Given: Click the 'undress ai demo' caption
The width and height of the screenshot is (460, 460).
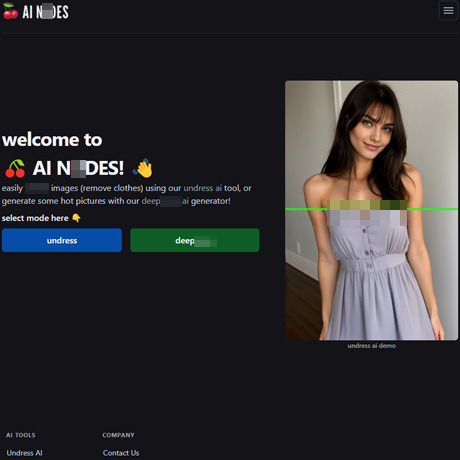Looking at the screenshot, I should 372,346.
